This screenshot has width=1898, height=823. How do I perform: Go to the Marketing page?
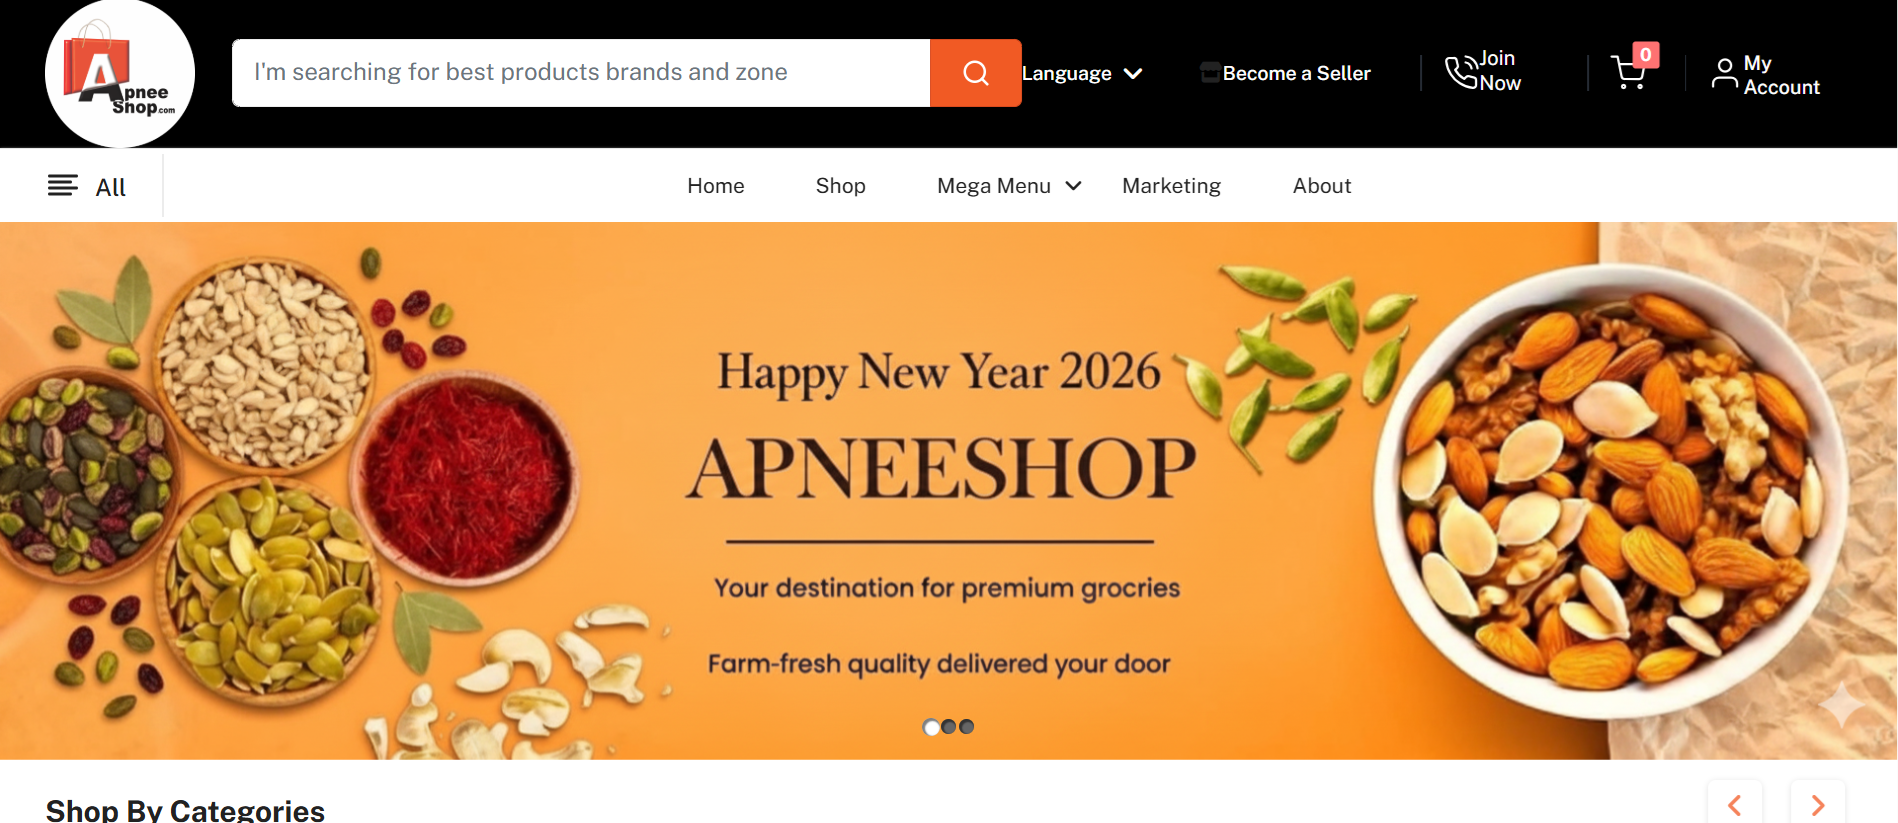[1172, 186]
